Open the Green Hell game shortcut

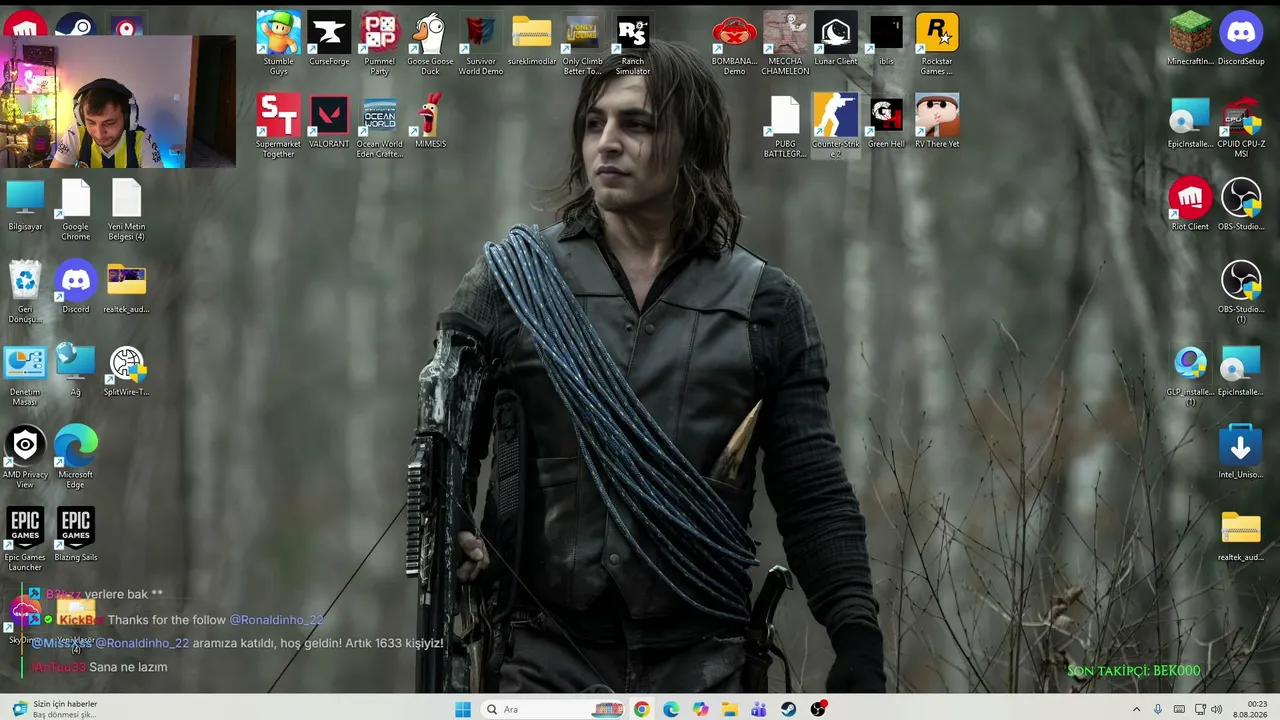pos(886,122)
